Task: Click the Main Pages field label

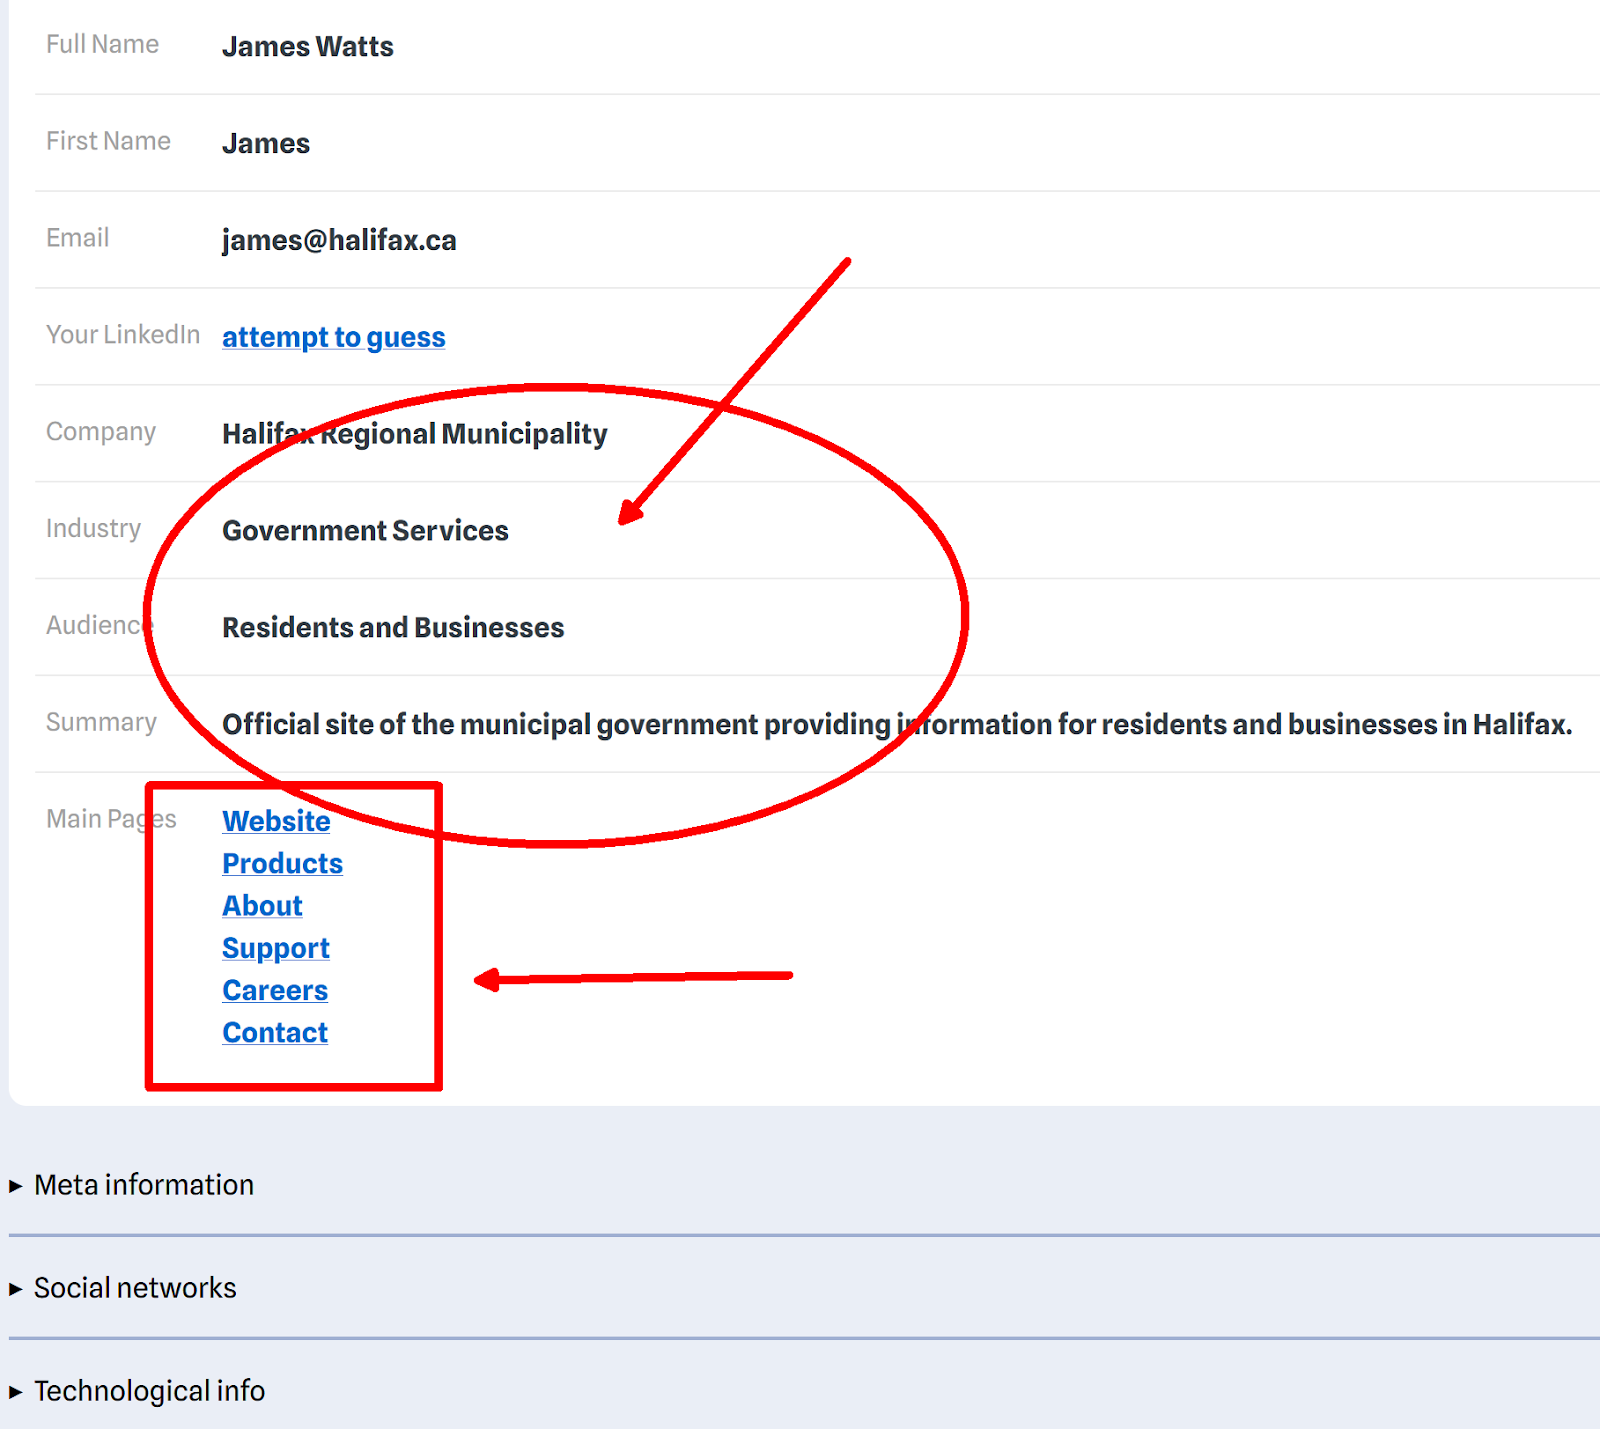Action: tap(110, 819)
